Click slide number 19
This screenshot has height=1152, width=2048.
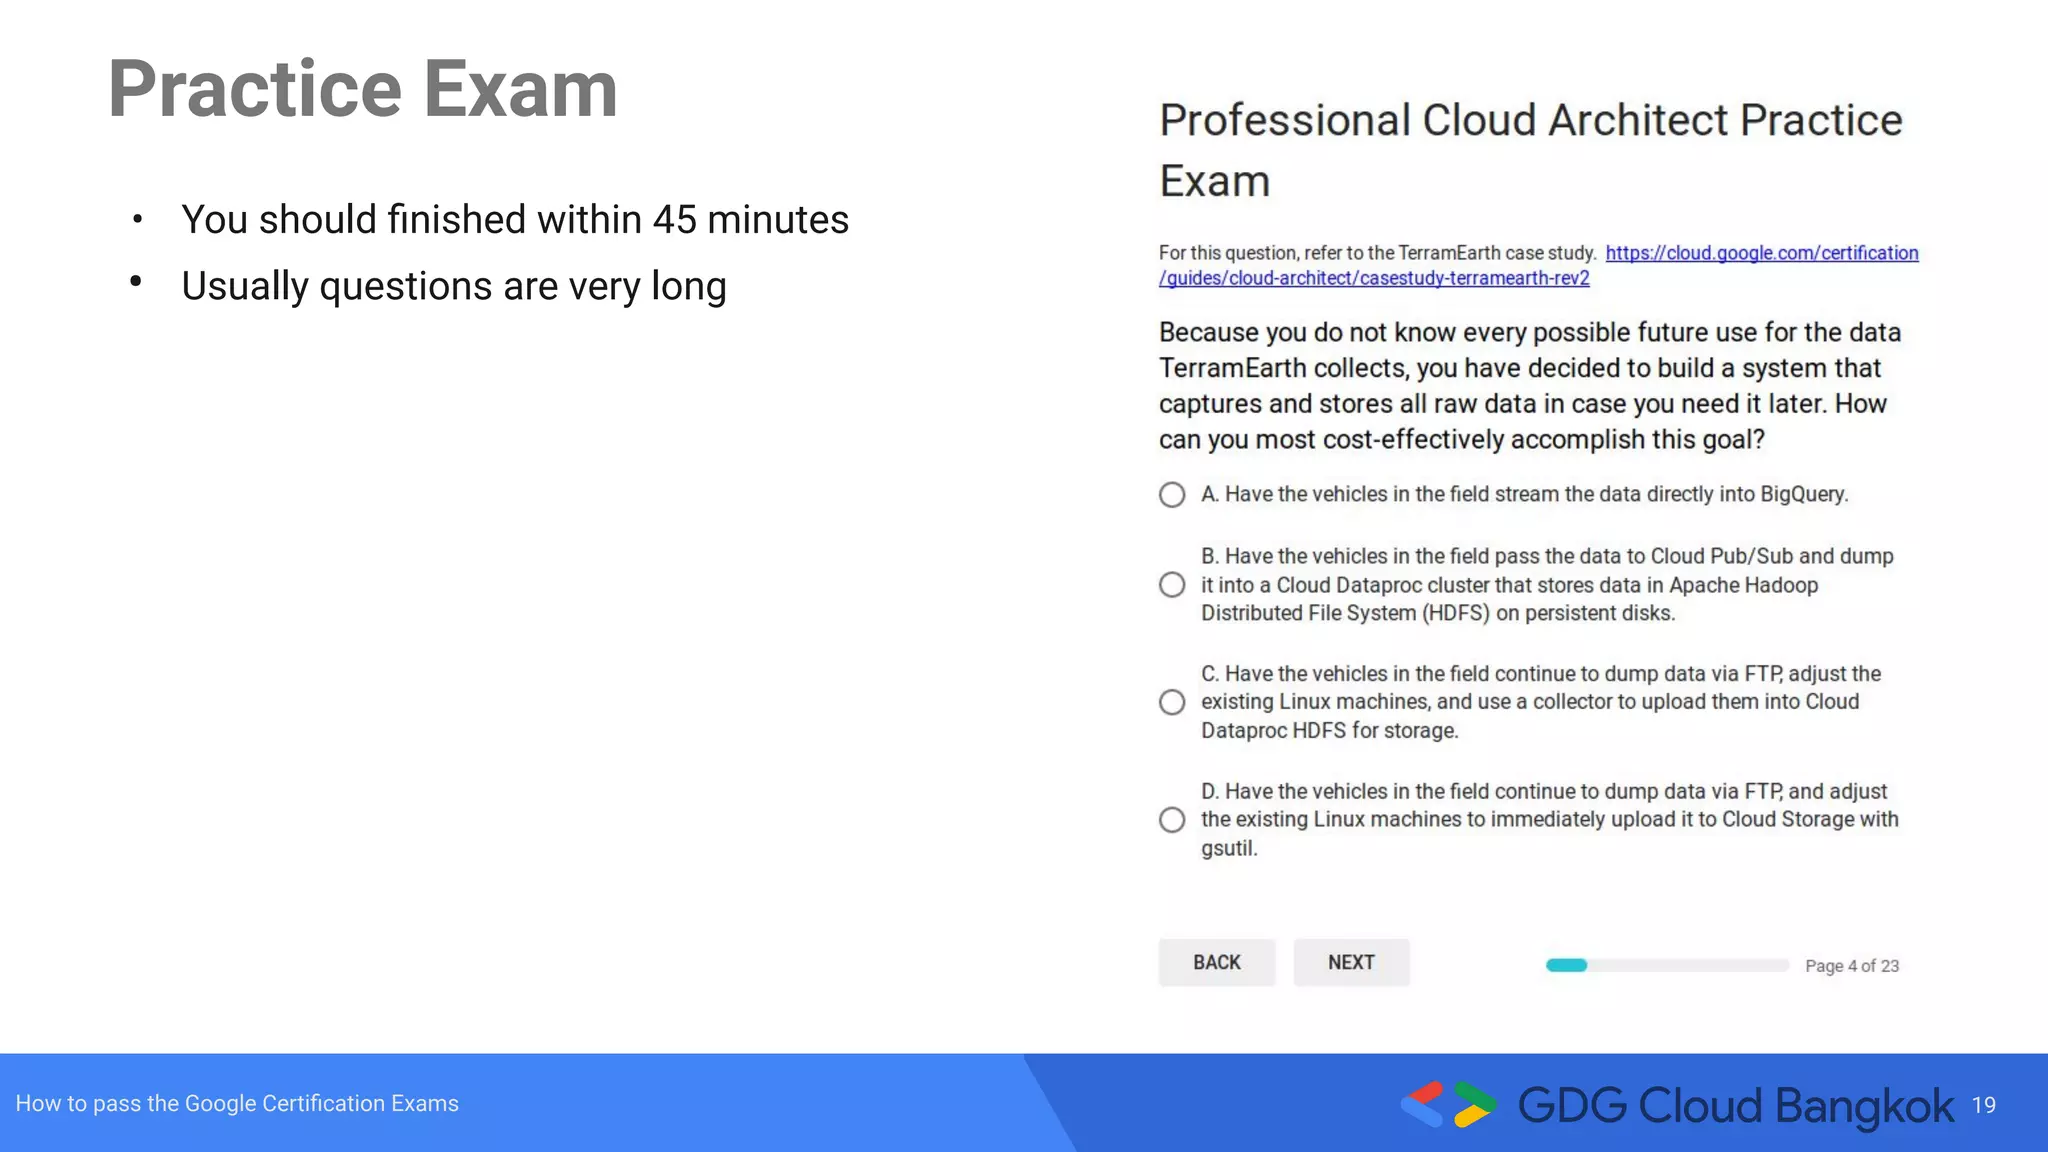[1984, 1105]
